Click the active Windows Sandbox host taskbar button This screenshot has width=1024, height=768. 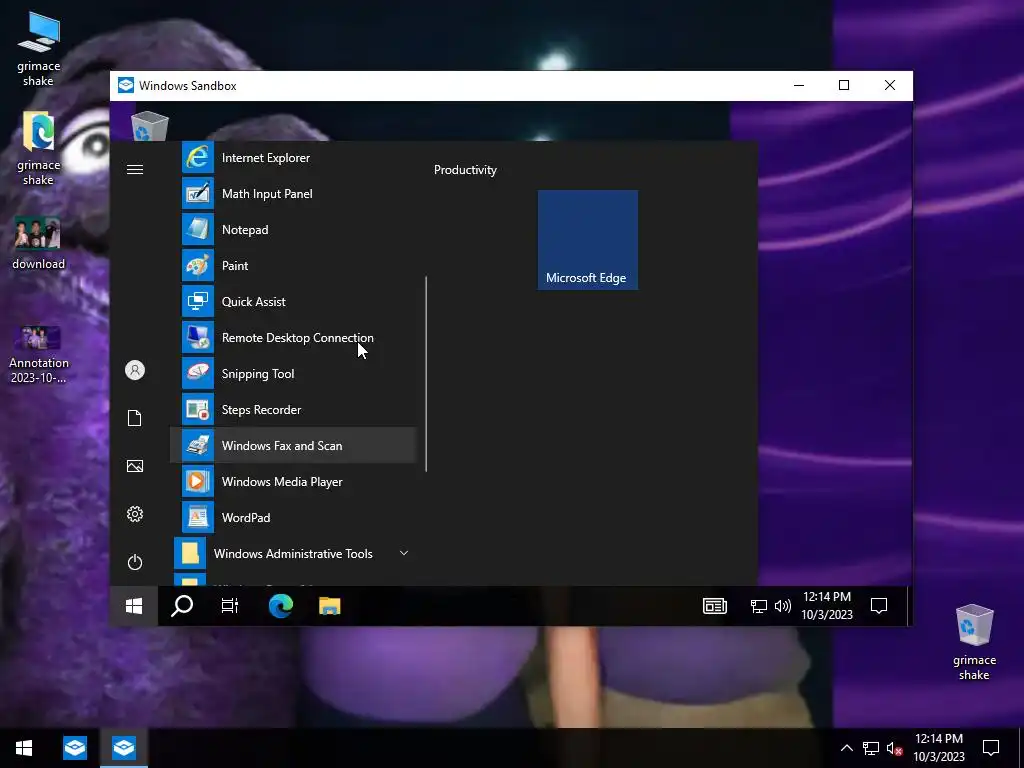pos(124,748)
